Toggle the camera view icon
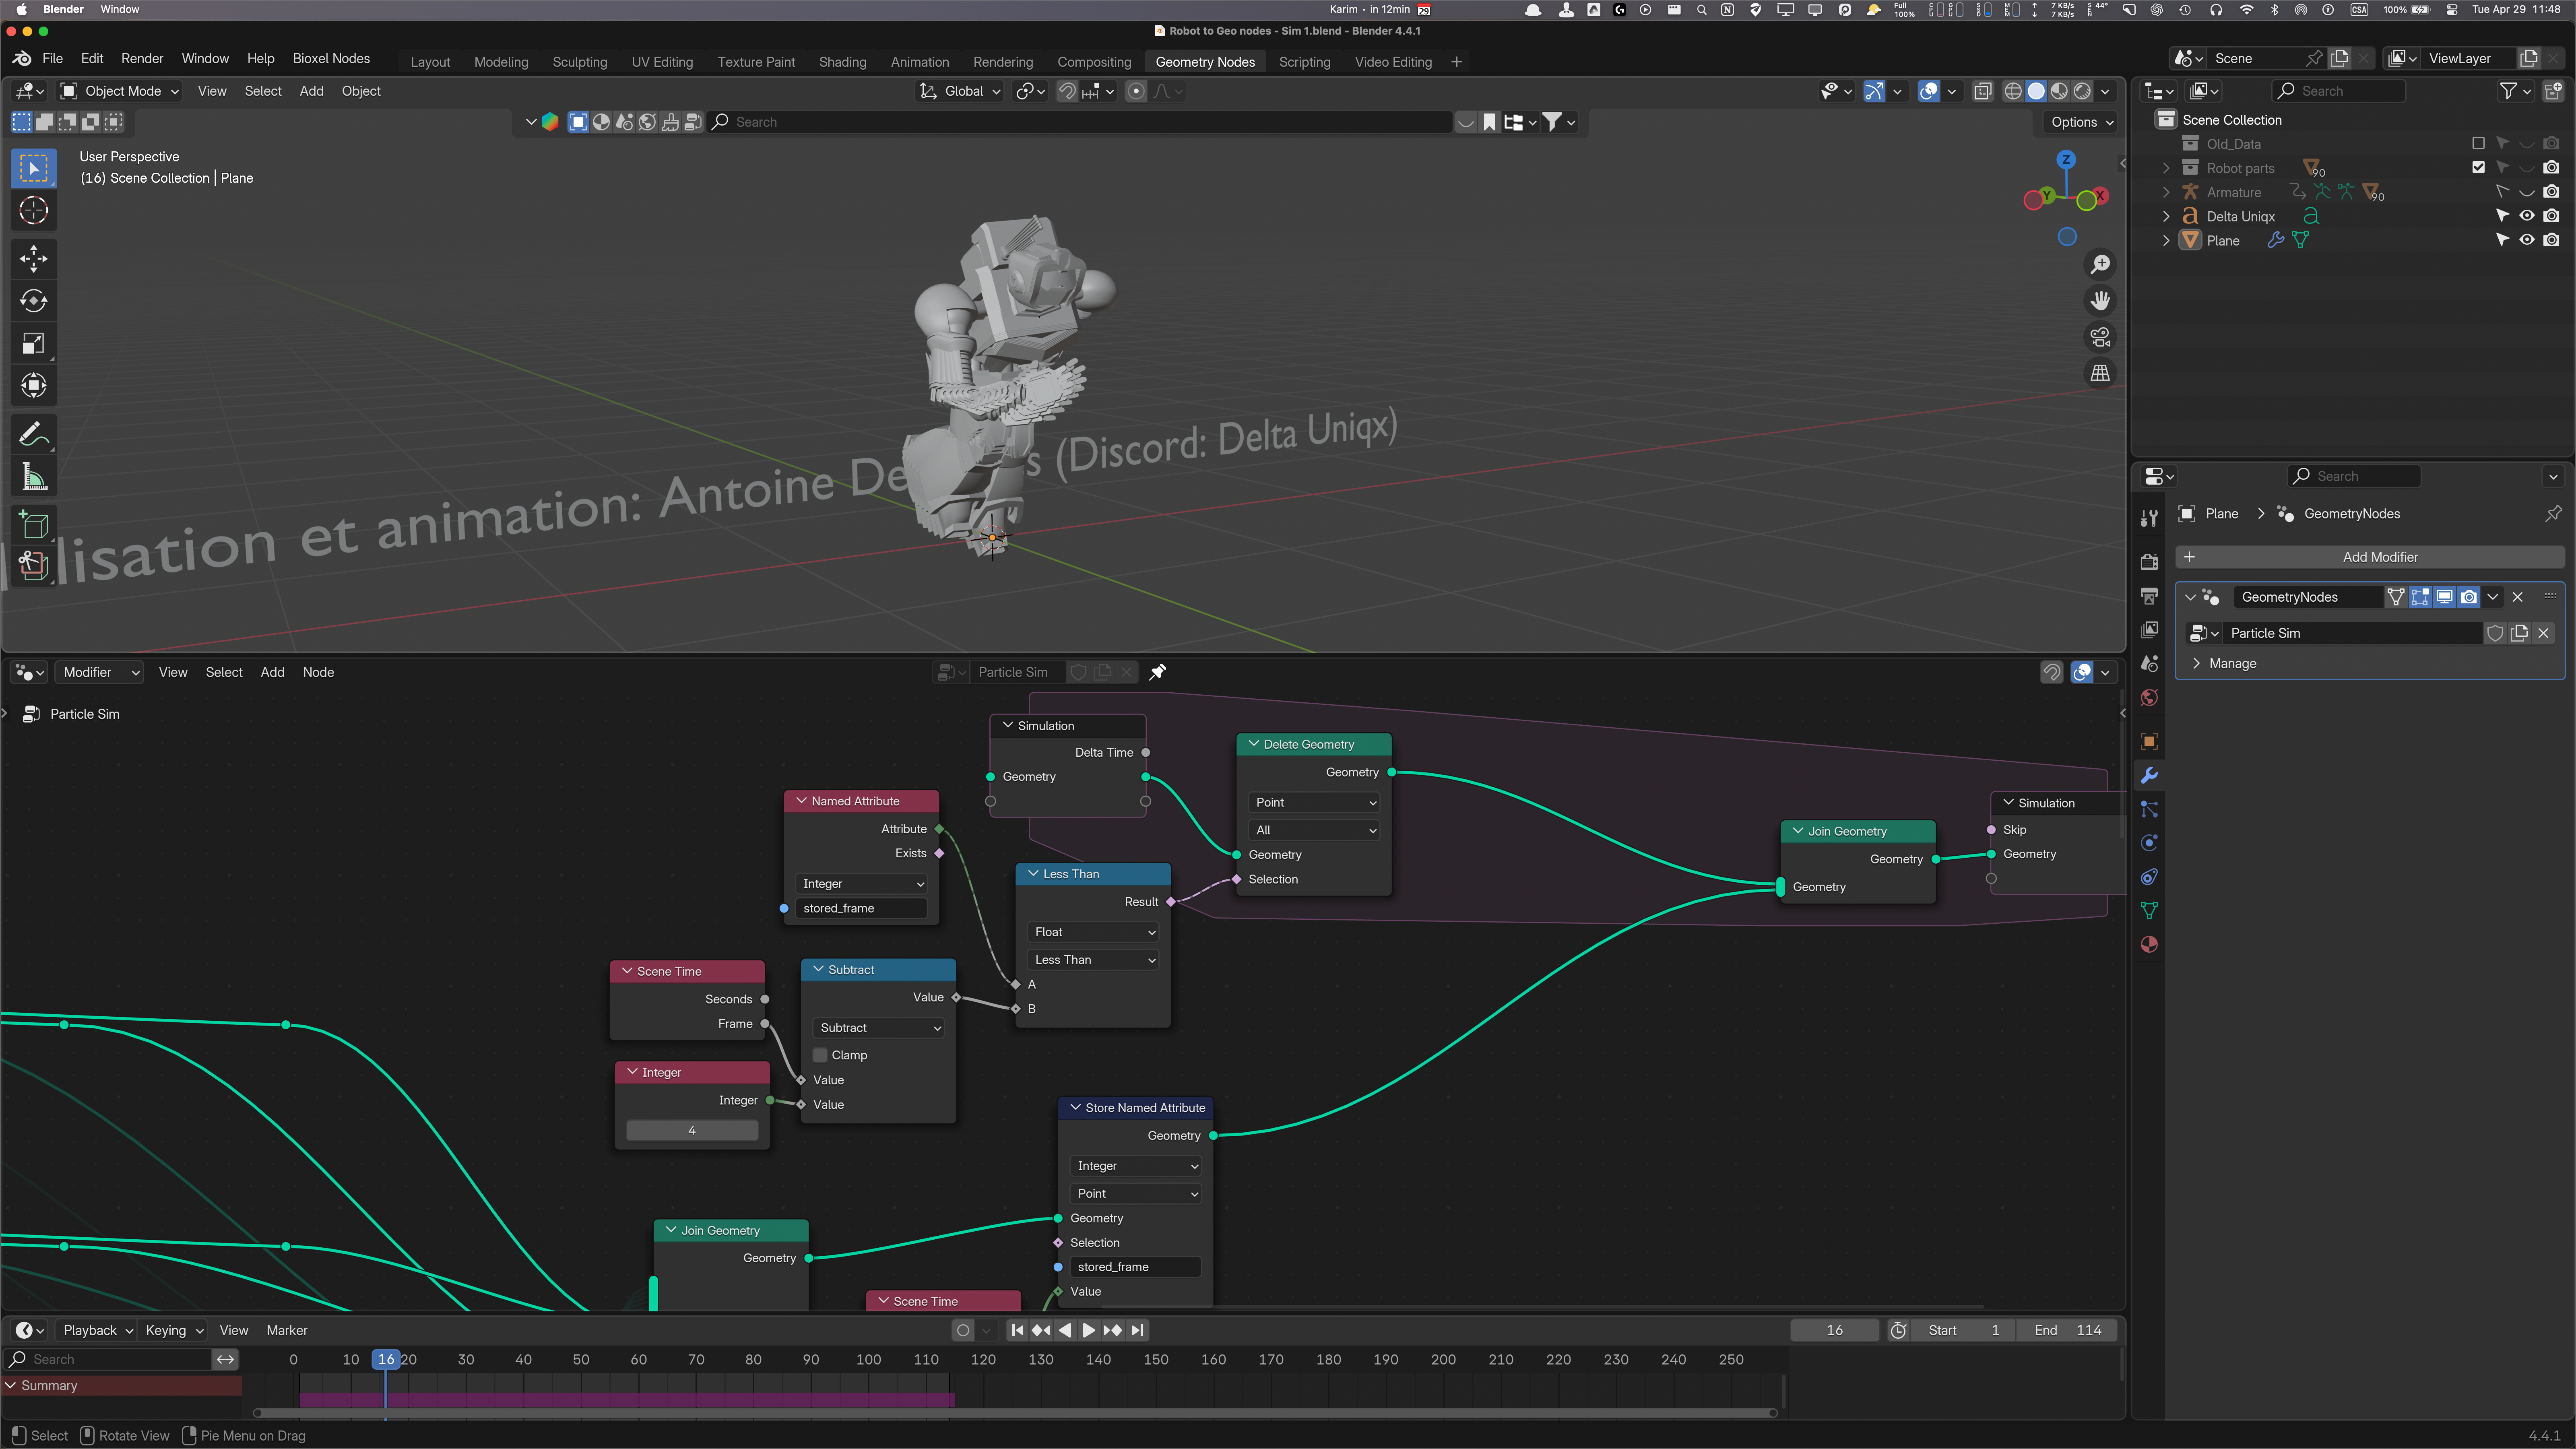 click(2100, 337)
